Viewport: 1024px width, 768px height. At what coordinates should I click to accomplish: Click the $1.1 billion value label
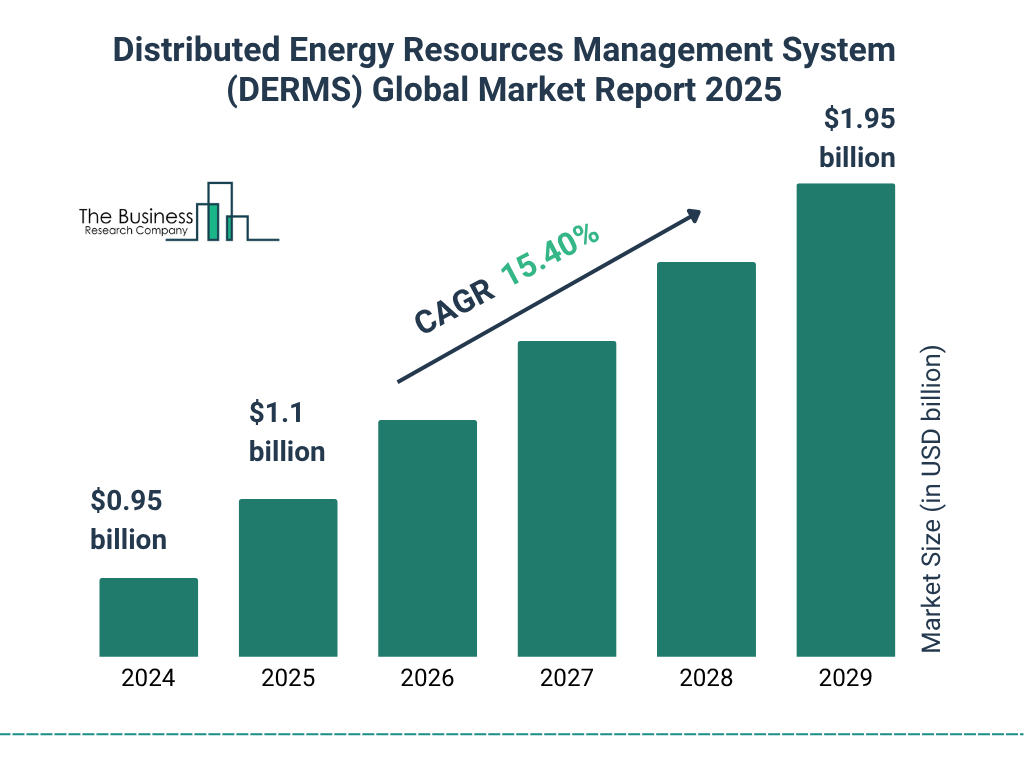[287, 432]
